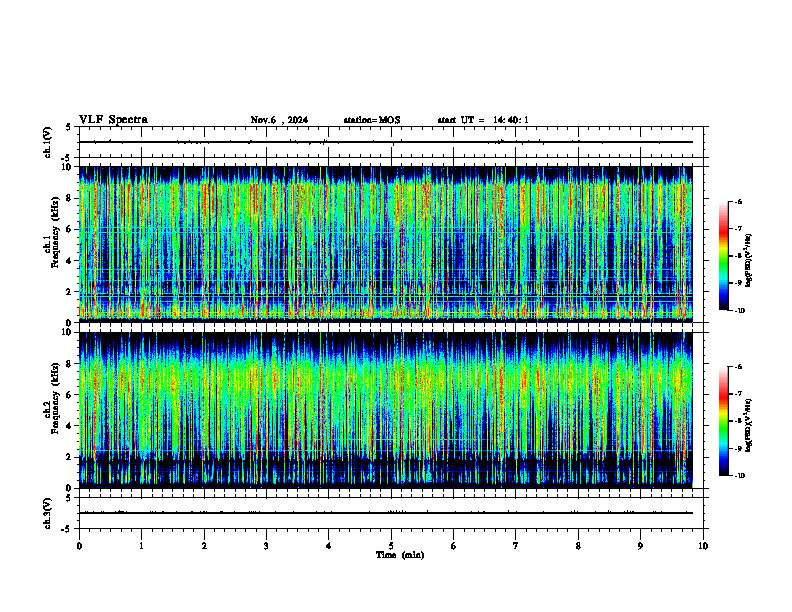Click the "4" kHz tick of ch.1 spectrogram
The image size is (792, 612).
69,261
